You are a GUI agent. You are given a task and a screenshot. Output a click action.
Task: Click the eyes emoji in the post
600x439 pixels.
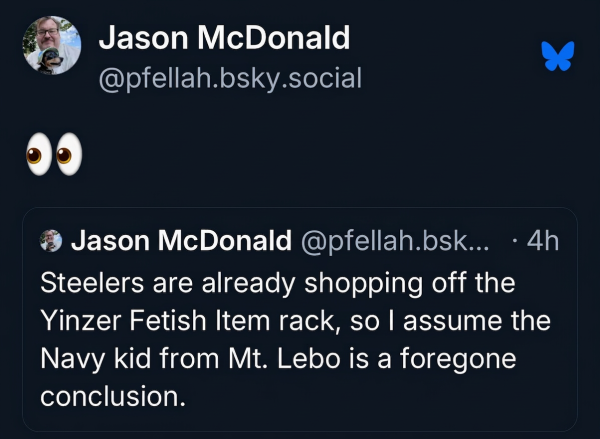pos(52,158)
